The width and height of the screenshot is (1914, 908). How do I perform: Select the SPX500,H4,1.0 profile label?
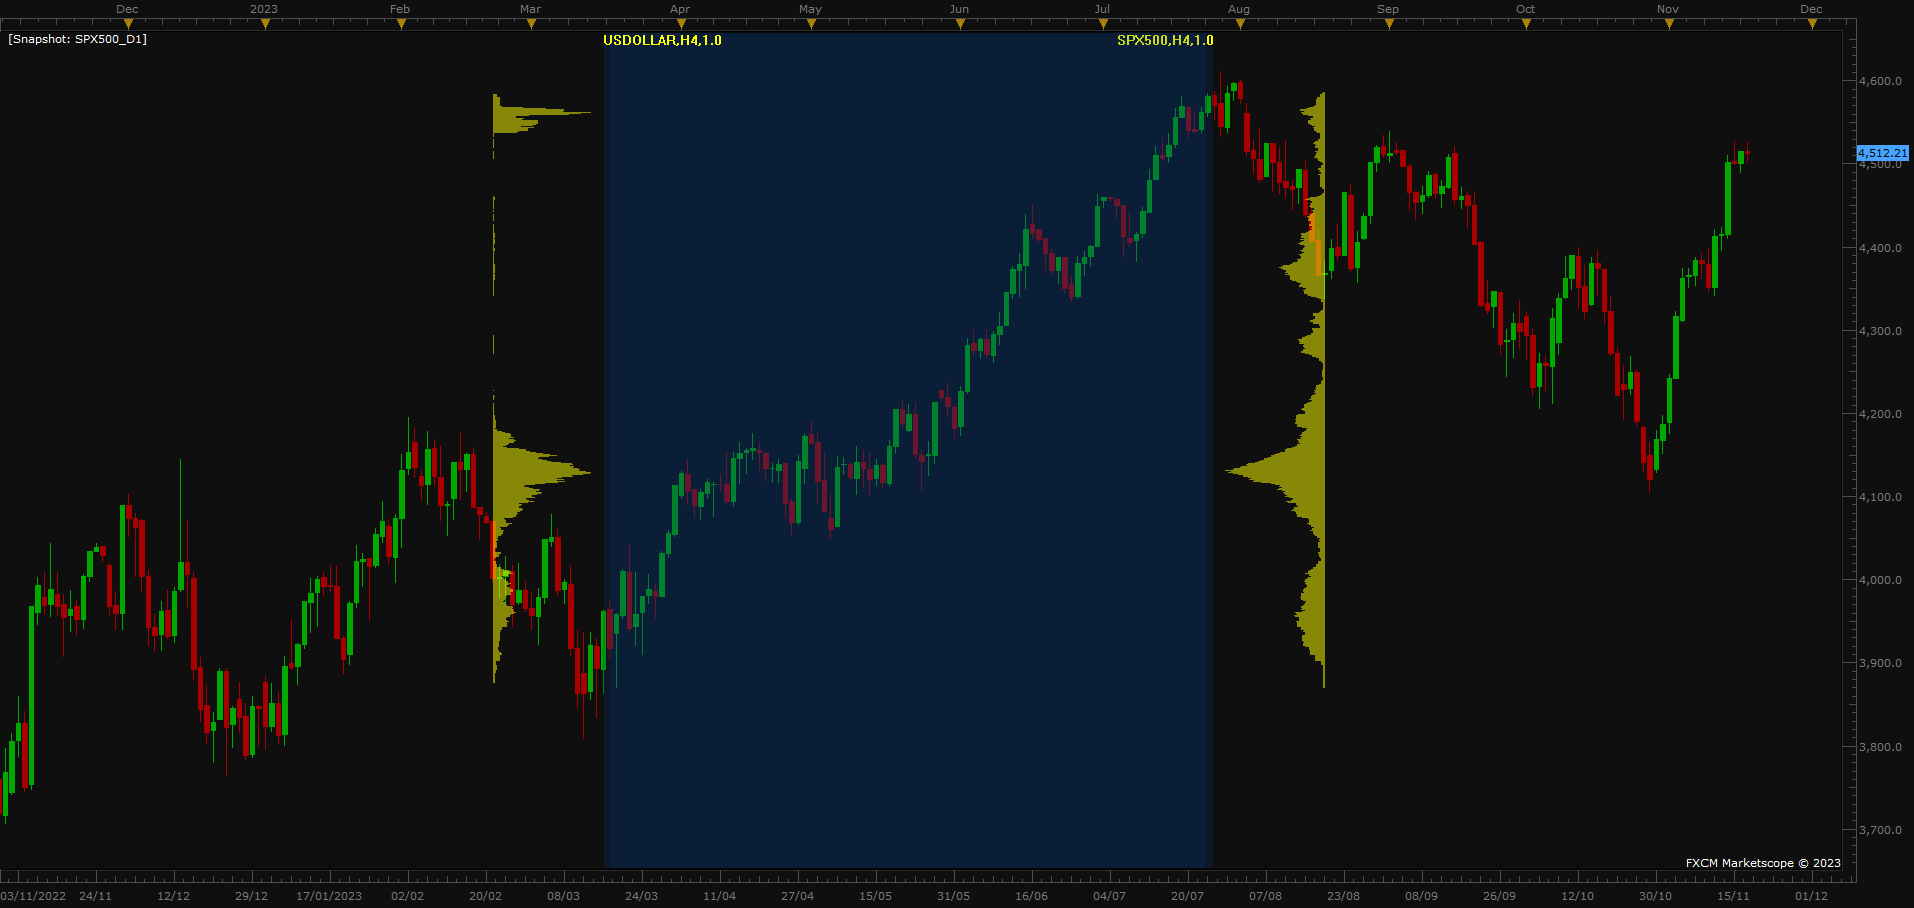pyautogui.click(x=1165, y=40)
